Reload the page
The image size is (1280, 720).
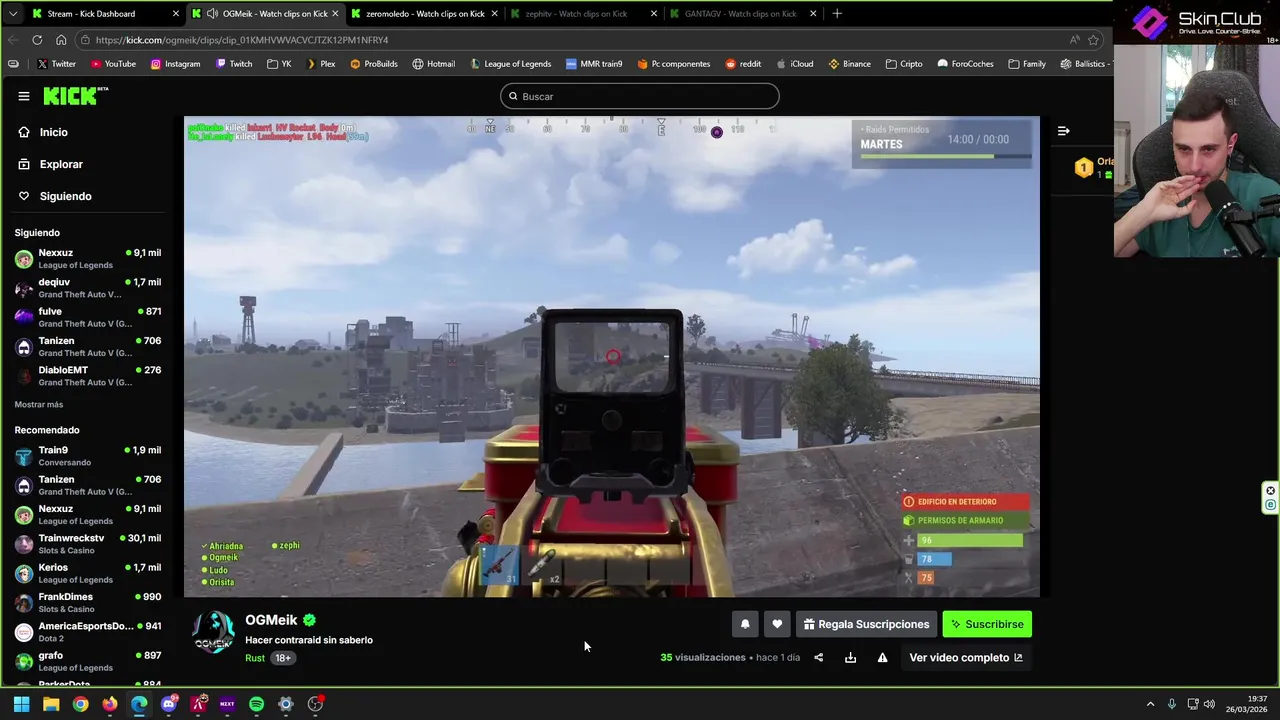tap(37, 40)
